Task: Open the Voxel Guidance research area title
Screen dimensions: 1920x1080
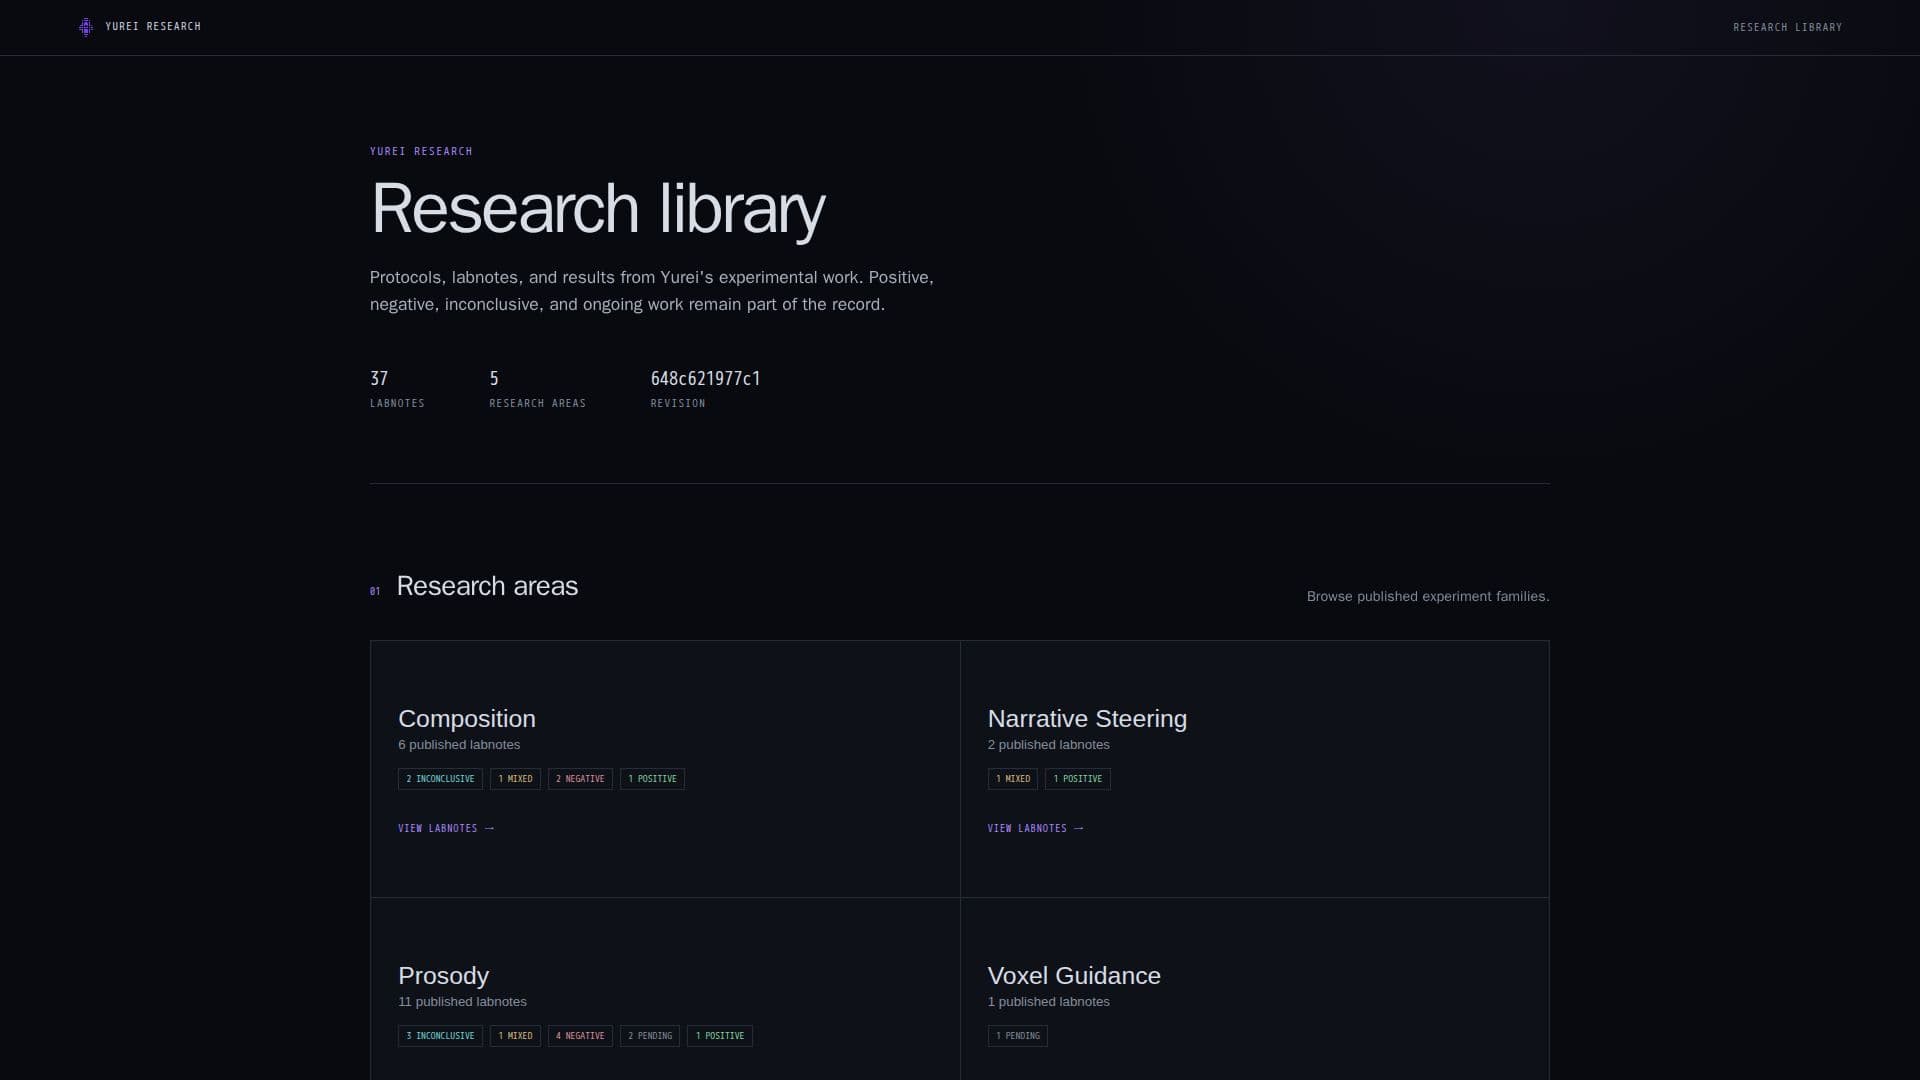Action: tap(1074, 976)
